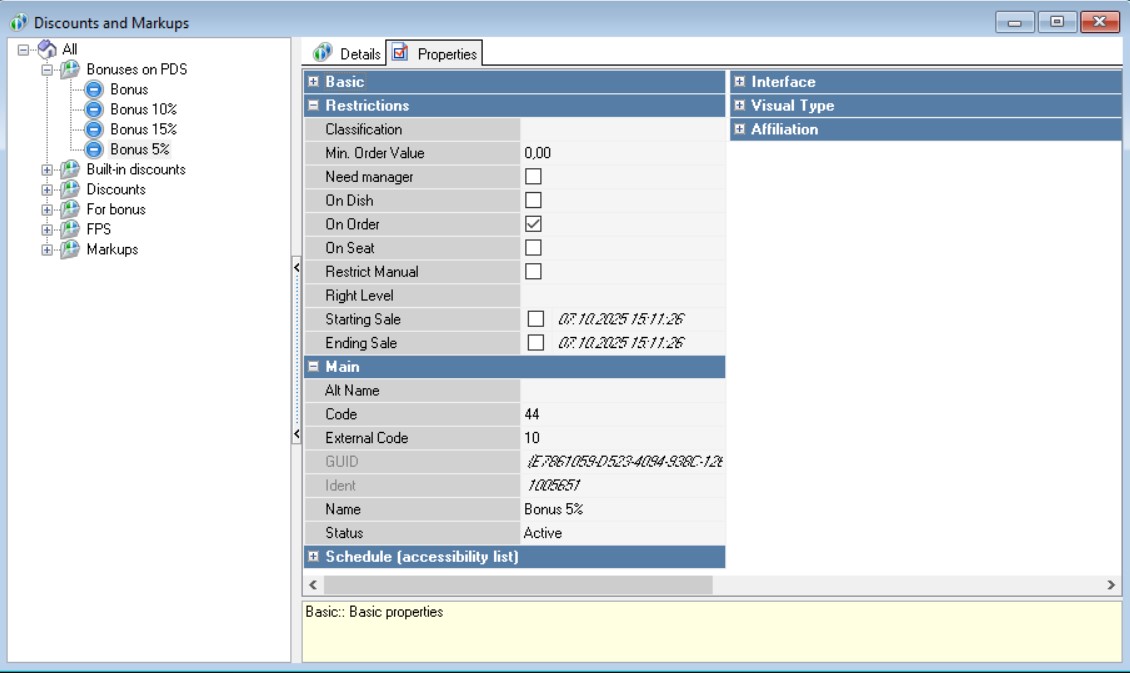Screen dimensions: 1130x673
Task: Click the horizontal scrollbar right arrow
Action: 1111,584
